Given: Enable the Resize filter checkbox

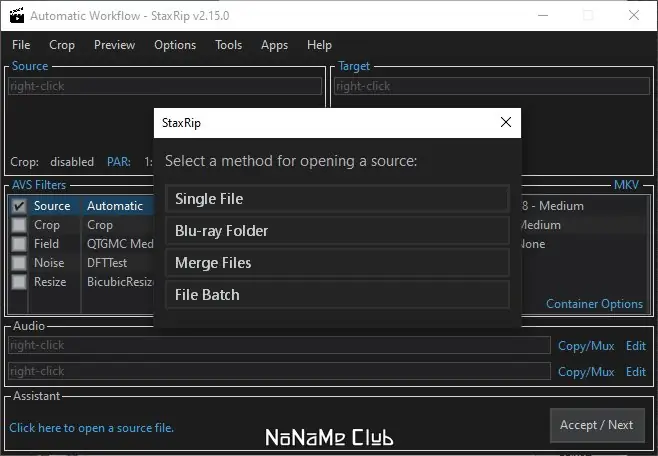Looking at the screenshot, I should (19, 281).
